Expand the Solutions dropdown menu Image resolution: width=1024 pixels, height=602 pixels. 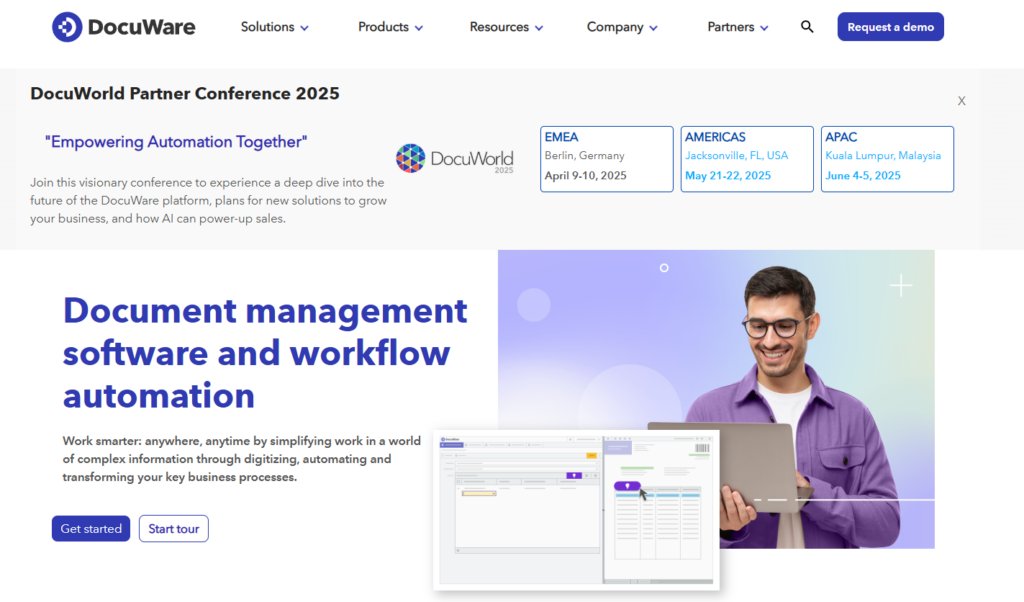coord(274,27)
